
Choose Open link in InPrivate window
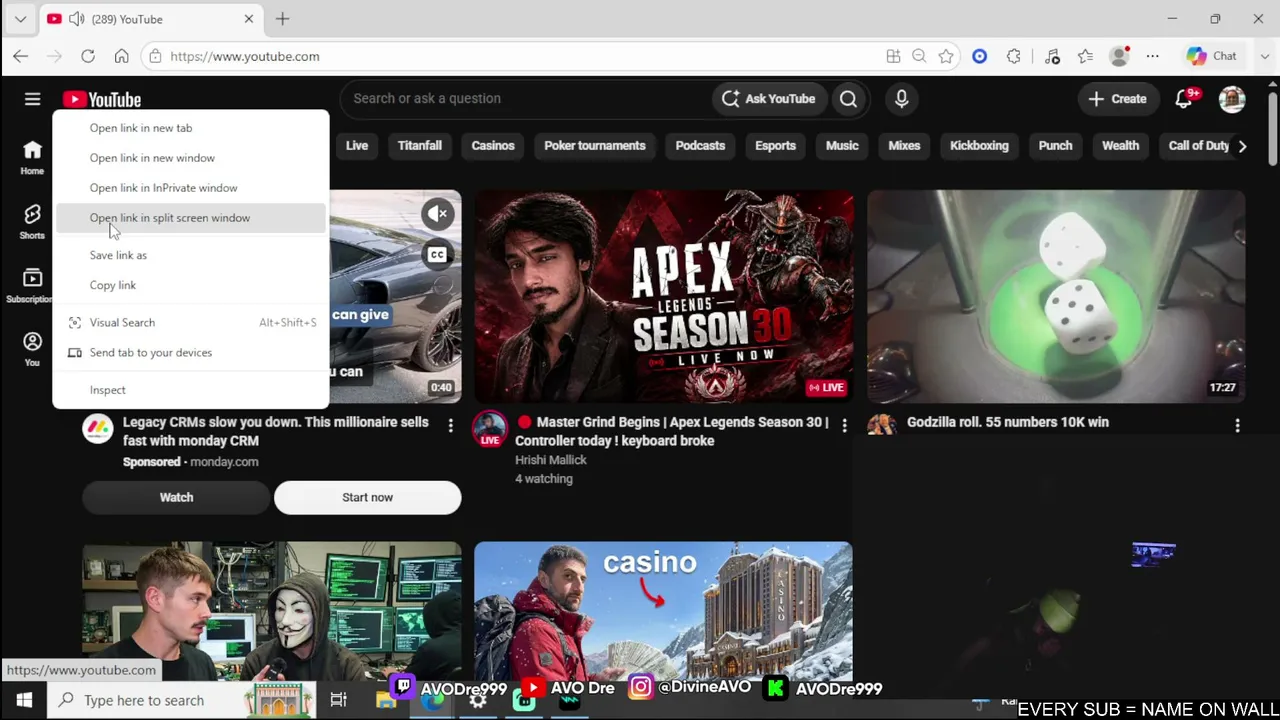(x=190, y=188)
